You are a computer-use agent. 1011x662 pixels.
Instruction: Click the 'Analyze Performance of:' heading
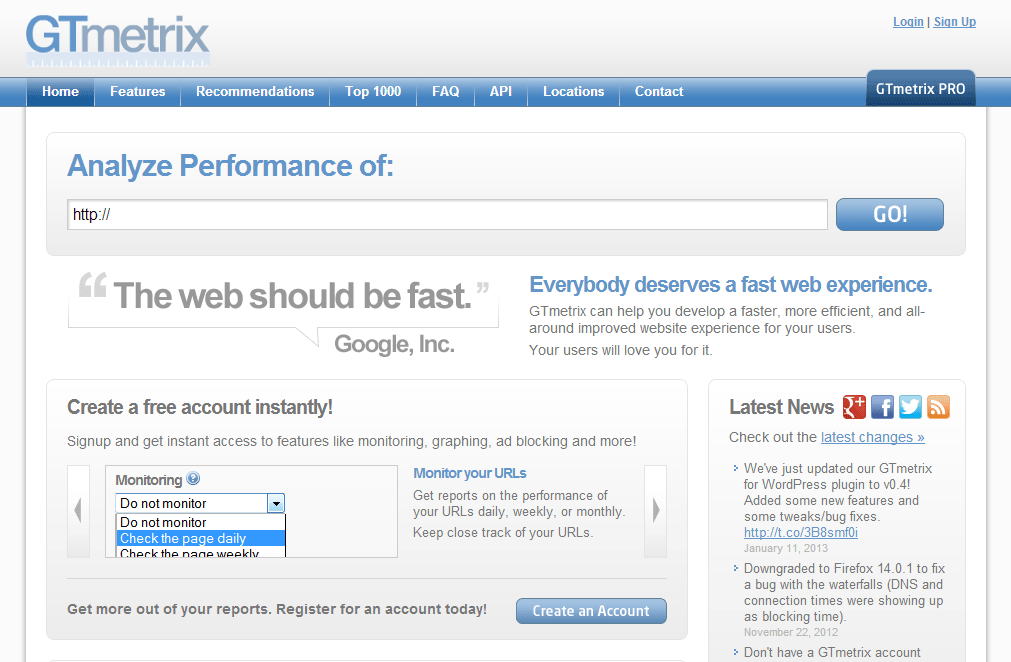(230, 166)
